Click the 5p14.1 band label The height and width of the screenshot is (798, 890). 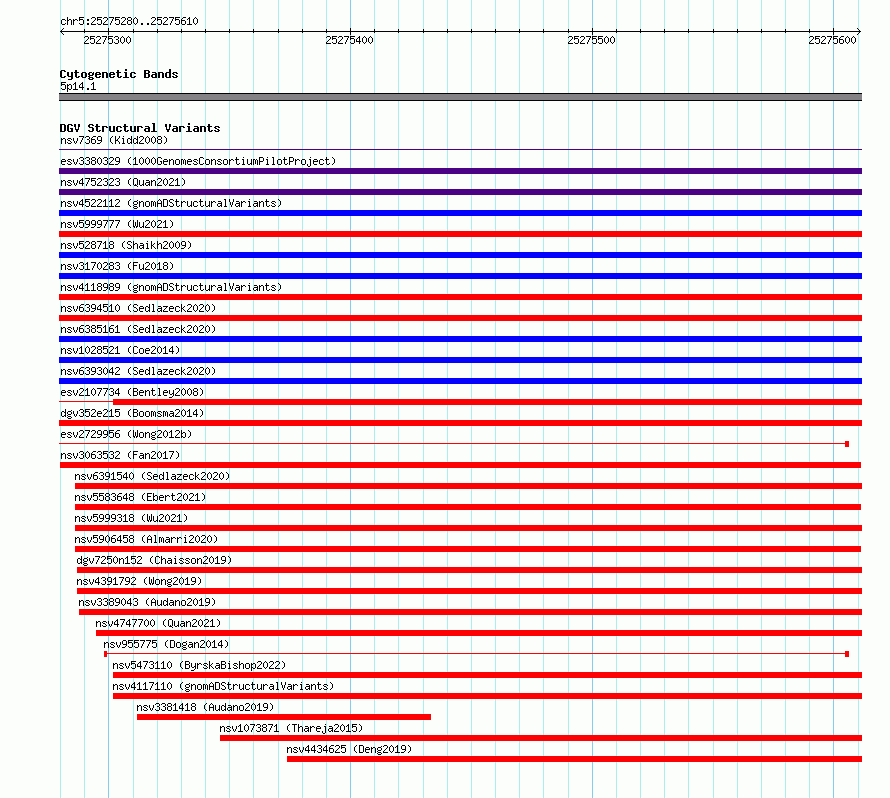coord(78,86)
